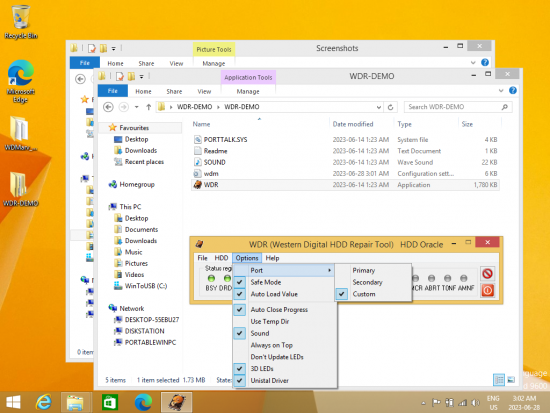
Task: Select Primary port
Action: (373, 271)
